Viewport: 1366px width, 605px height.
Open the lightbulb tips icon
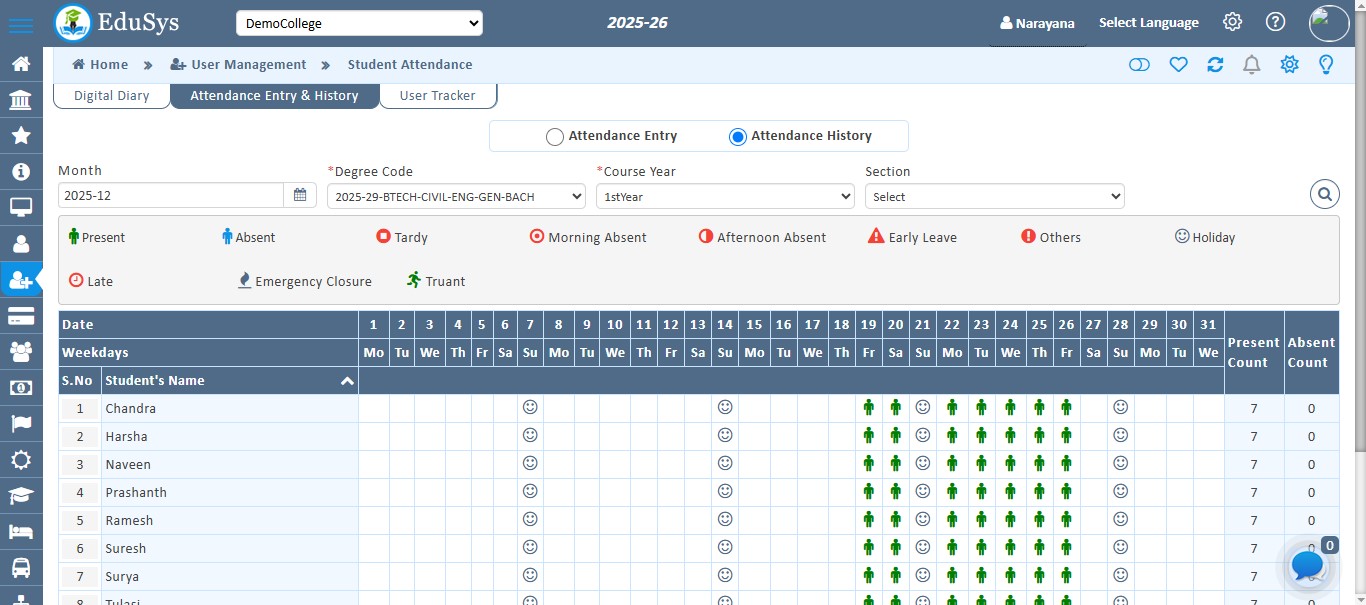(x=1326, y=65)
